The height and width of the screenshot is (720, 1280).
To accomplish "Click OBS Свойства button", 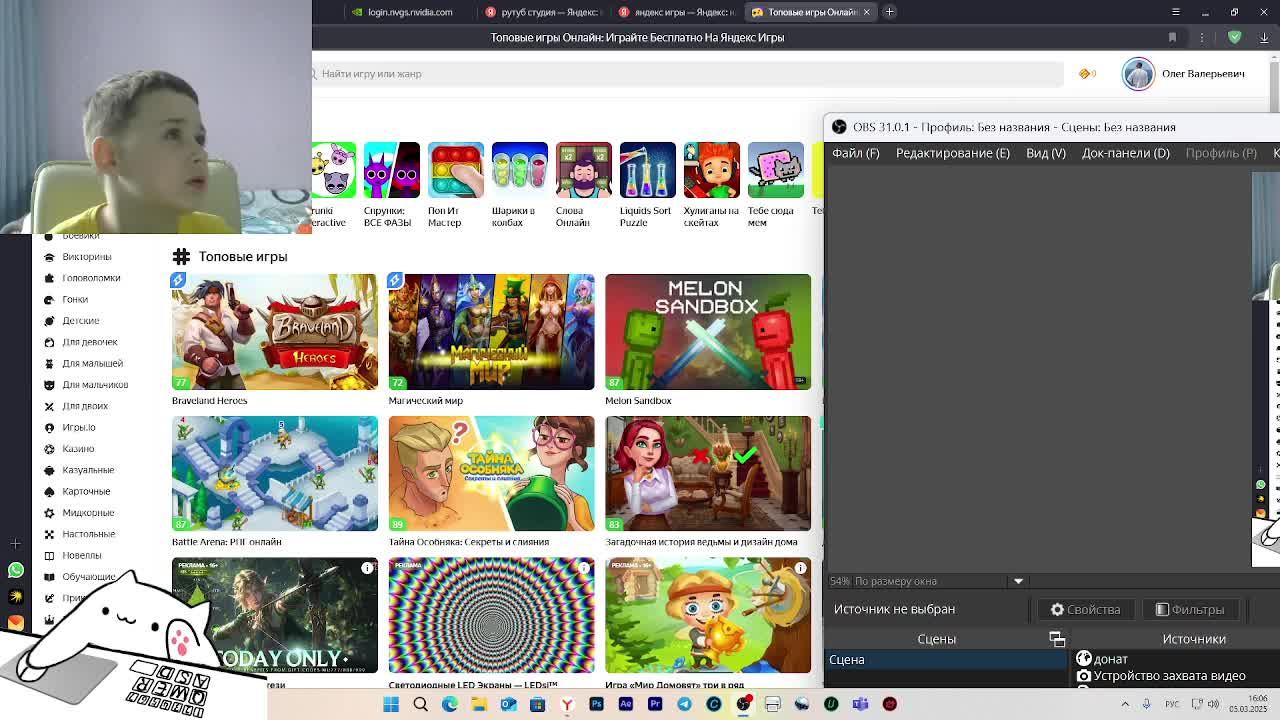I will pyautogui.click(x=1085, y=609).
